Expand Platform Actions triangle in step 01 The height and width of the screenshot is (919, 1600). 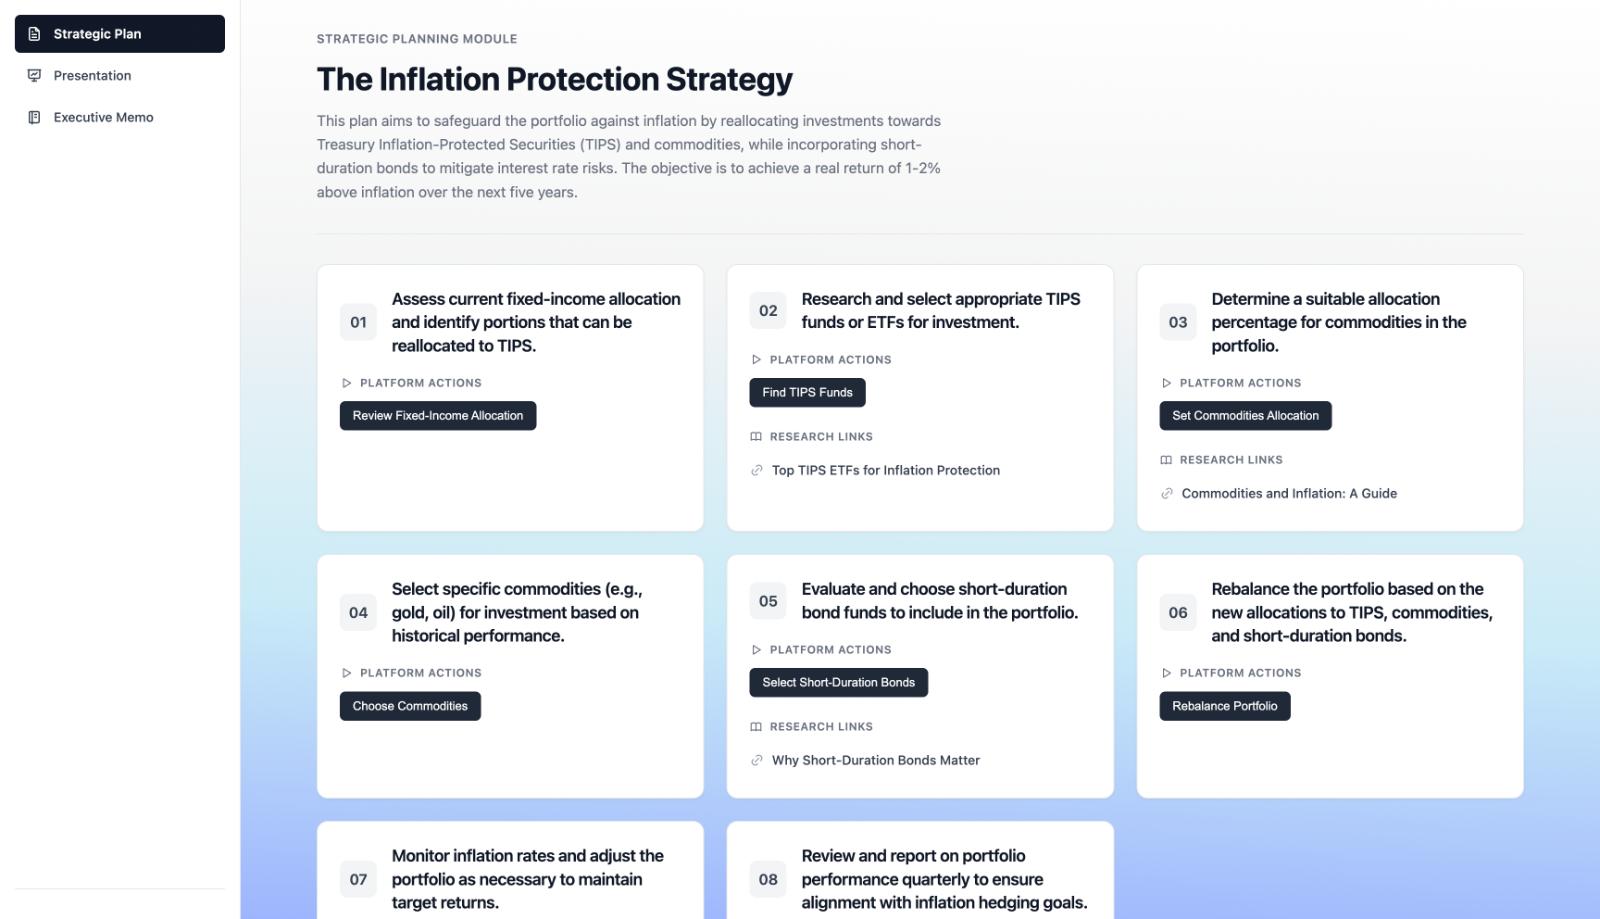[347, 383]
